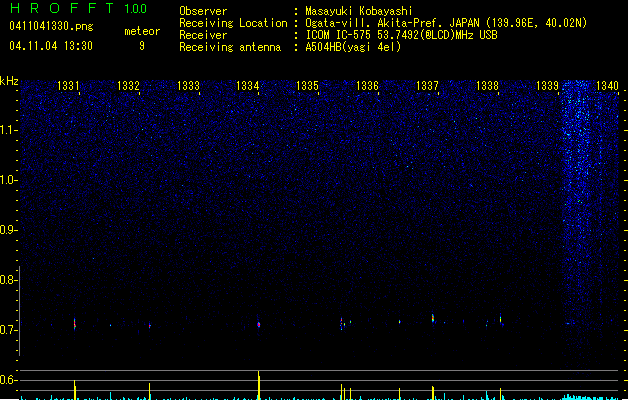Click the 1338 time axis marker
The height and width of the screenshot is (400, 629).
487,86
